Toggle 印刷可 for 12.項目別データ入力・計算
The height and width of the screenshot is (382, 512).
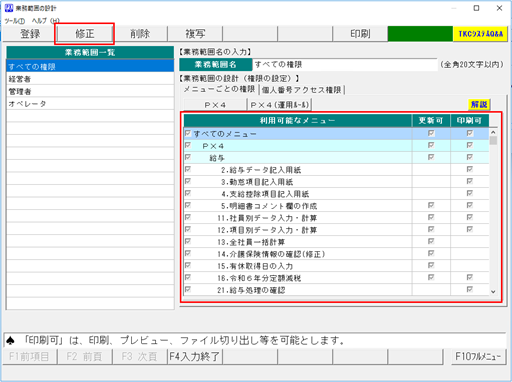(470, 229)
